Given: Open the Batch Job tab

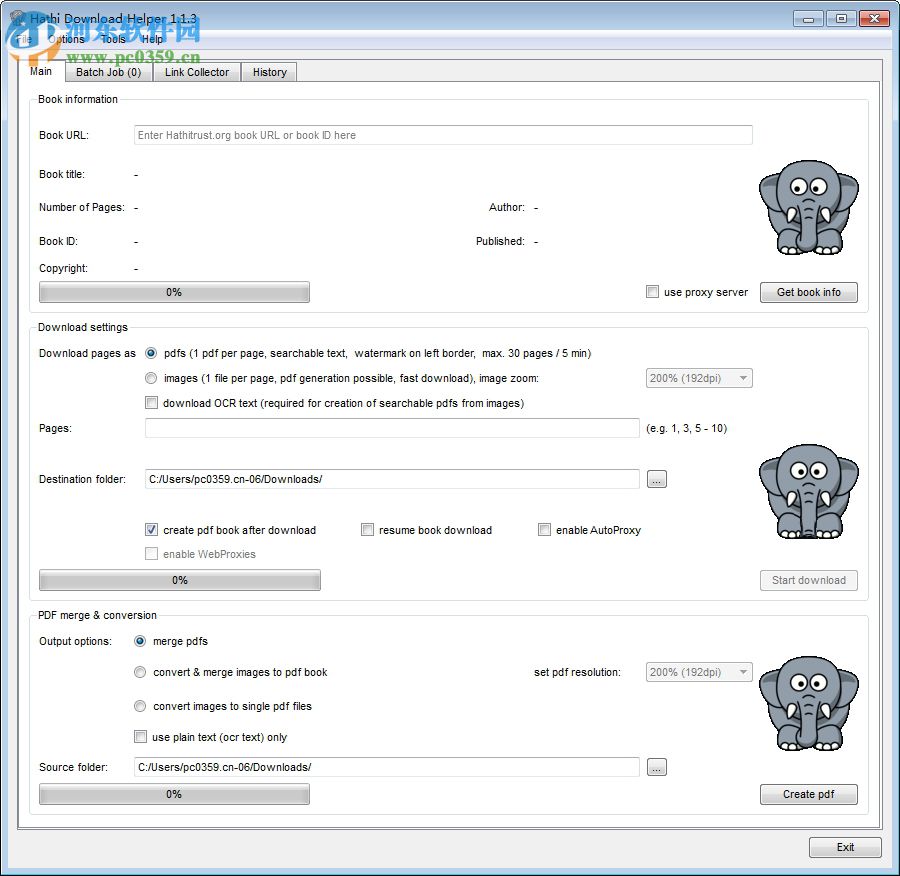Looking at the screenshot, I should pyautogui.click(x=109, y=72).
